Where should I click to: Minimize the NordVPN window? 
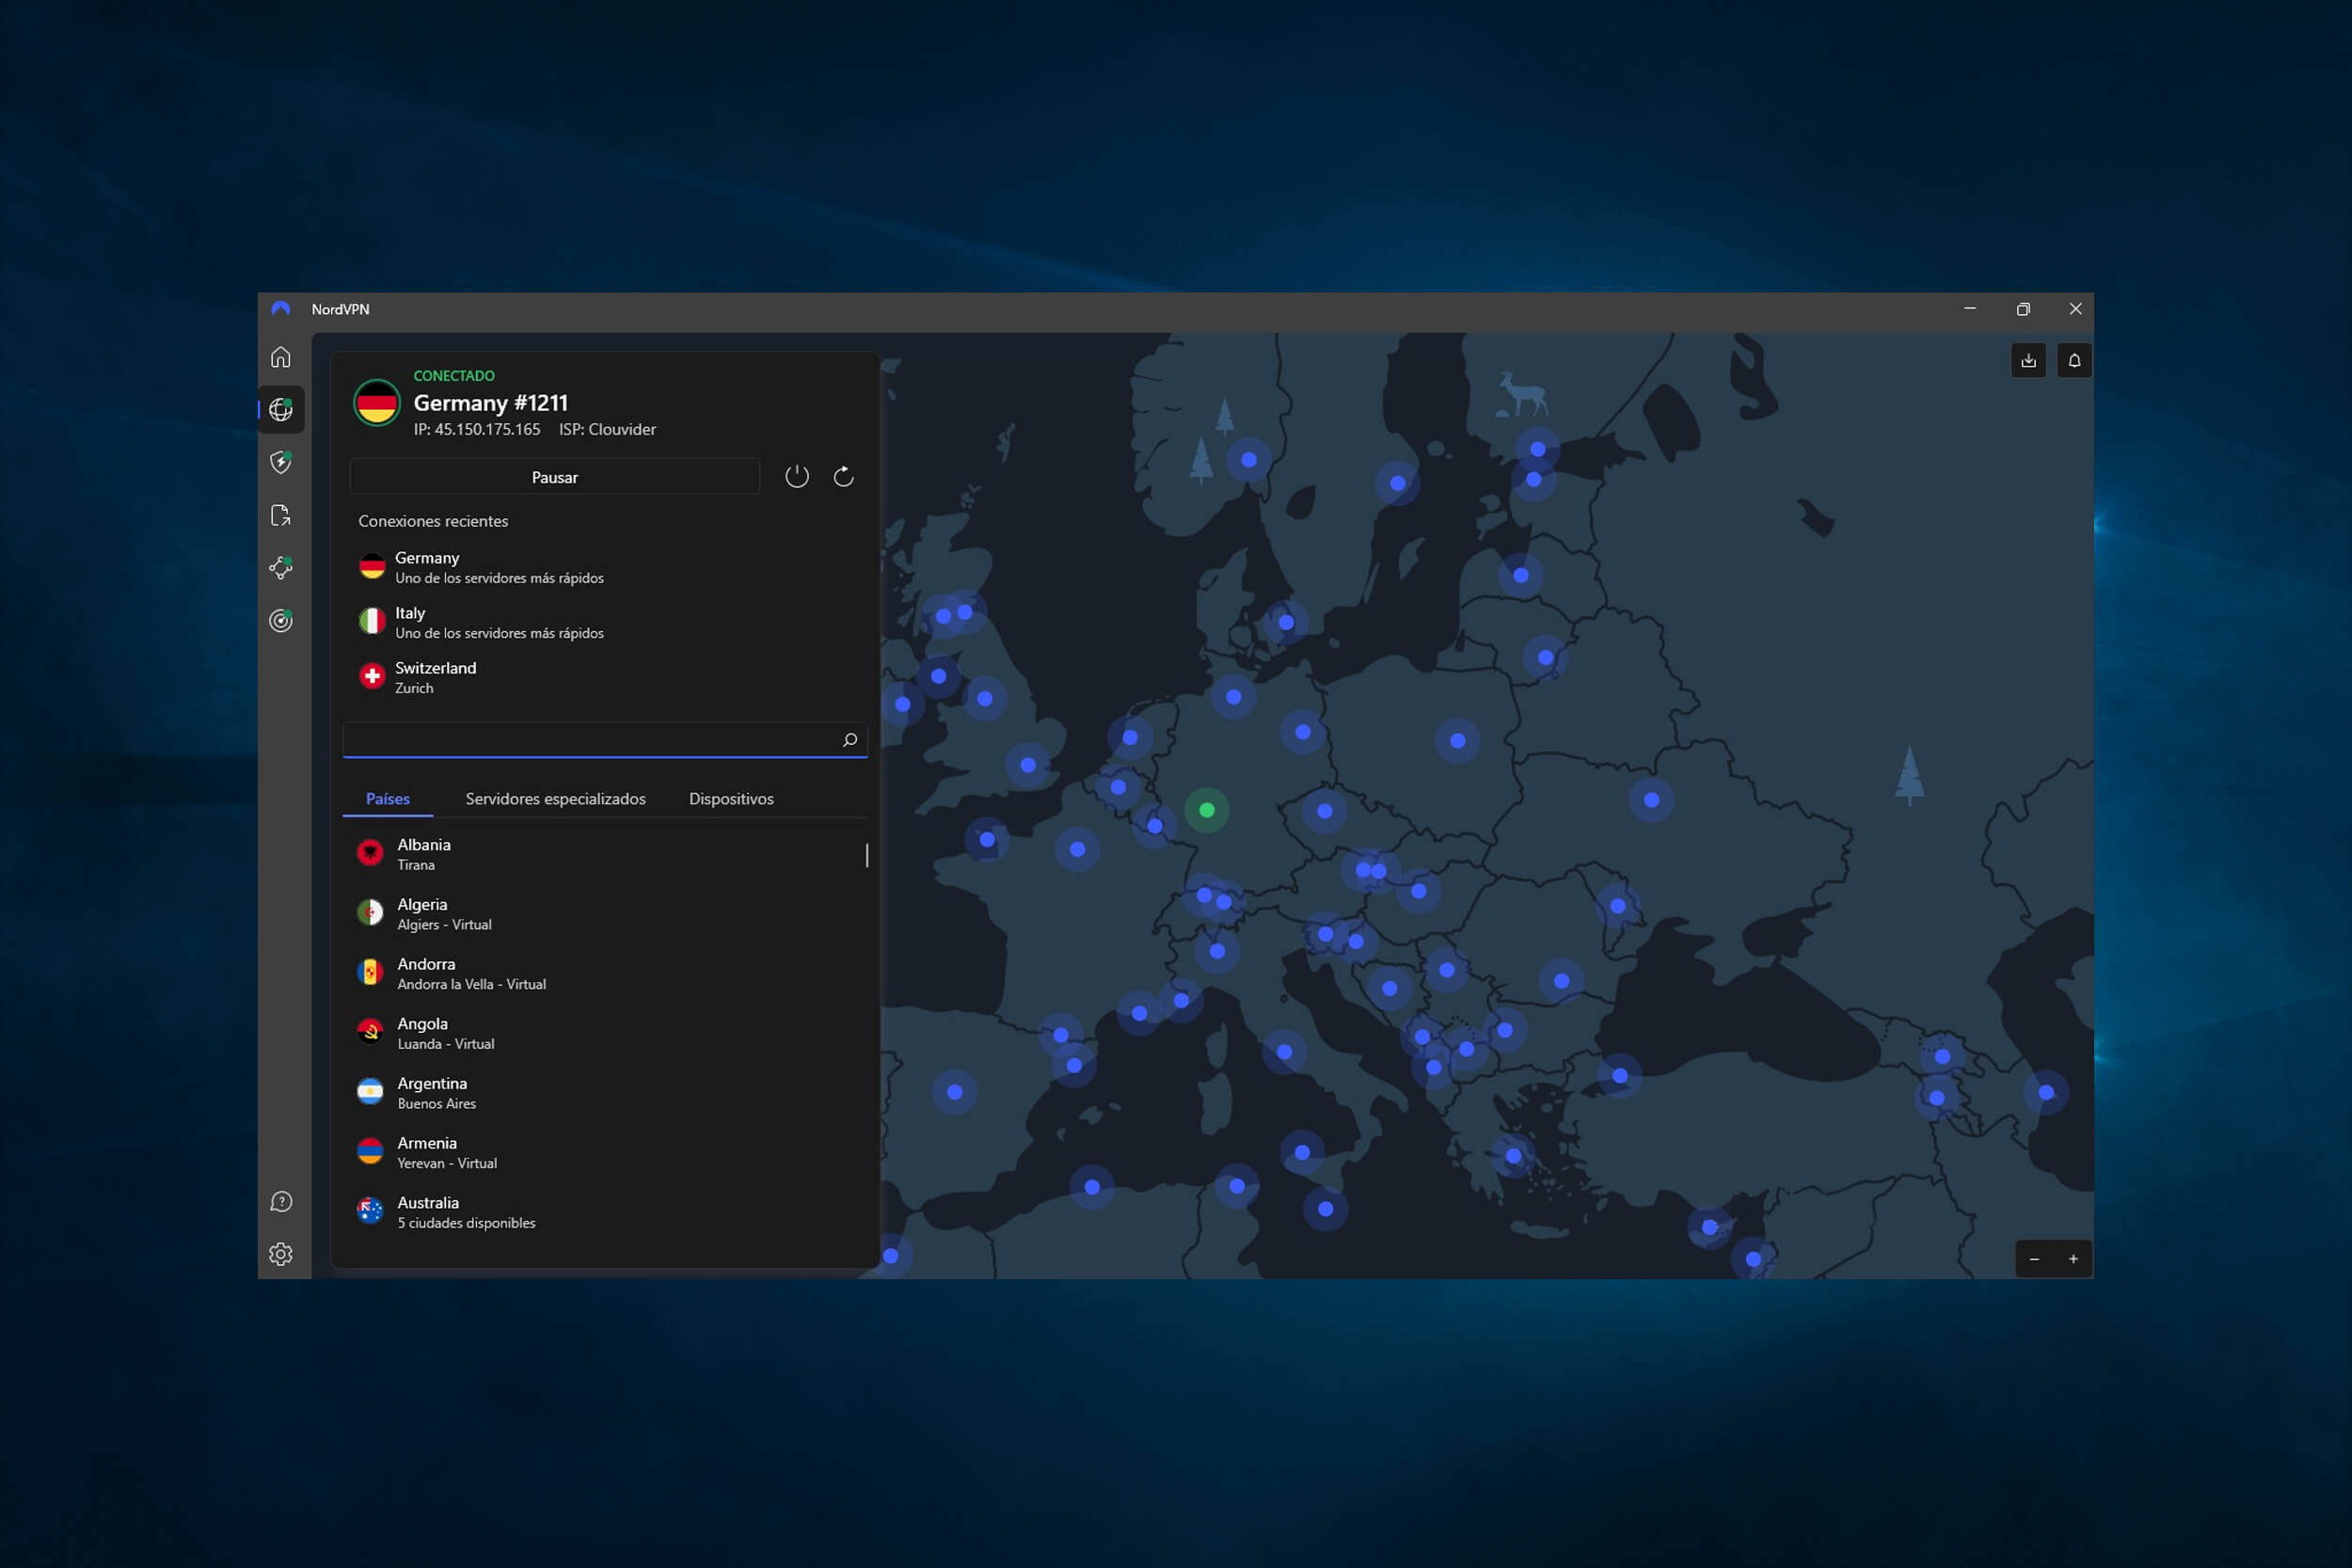[1970, 309]
